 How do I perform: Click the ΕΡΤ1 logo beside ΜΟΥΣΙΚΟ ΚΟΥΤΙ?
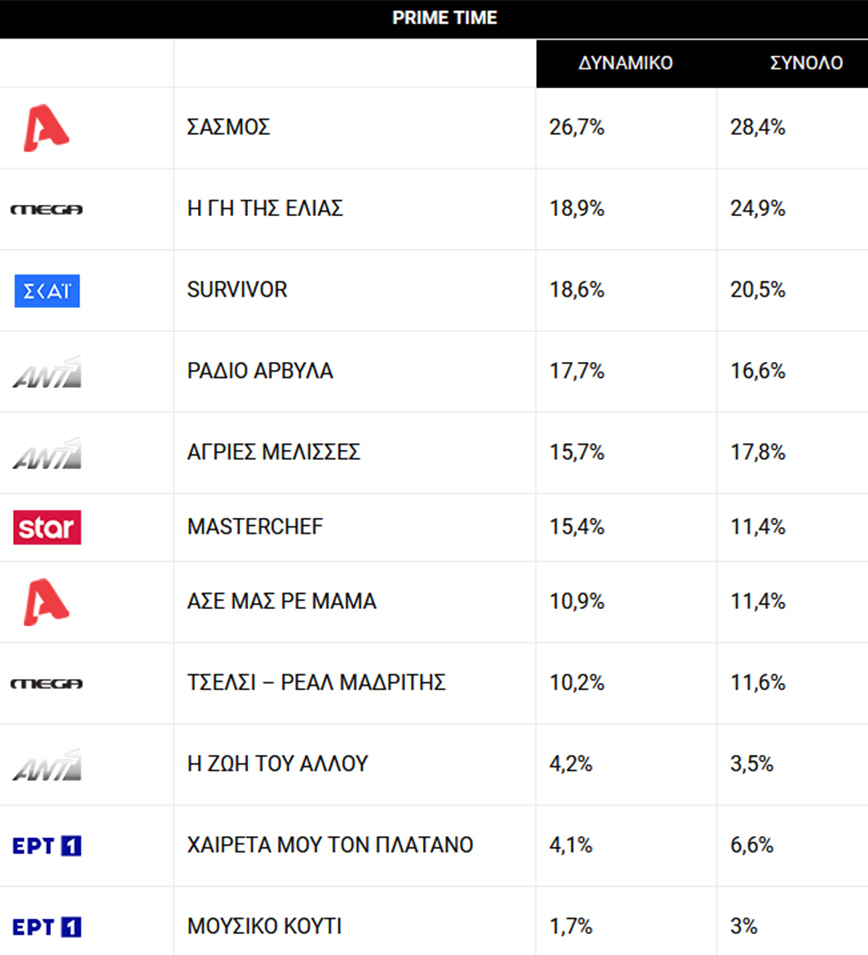point(47,927)
